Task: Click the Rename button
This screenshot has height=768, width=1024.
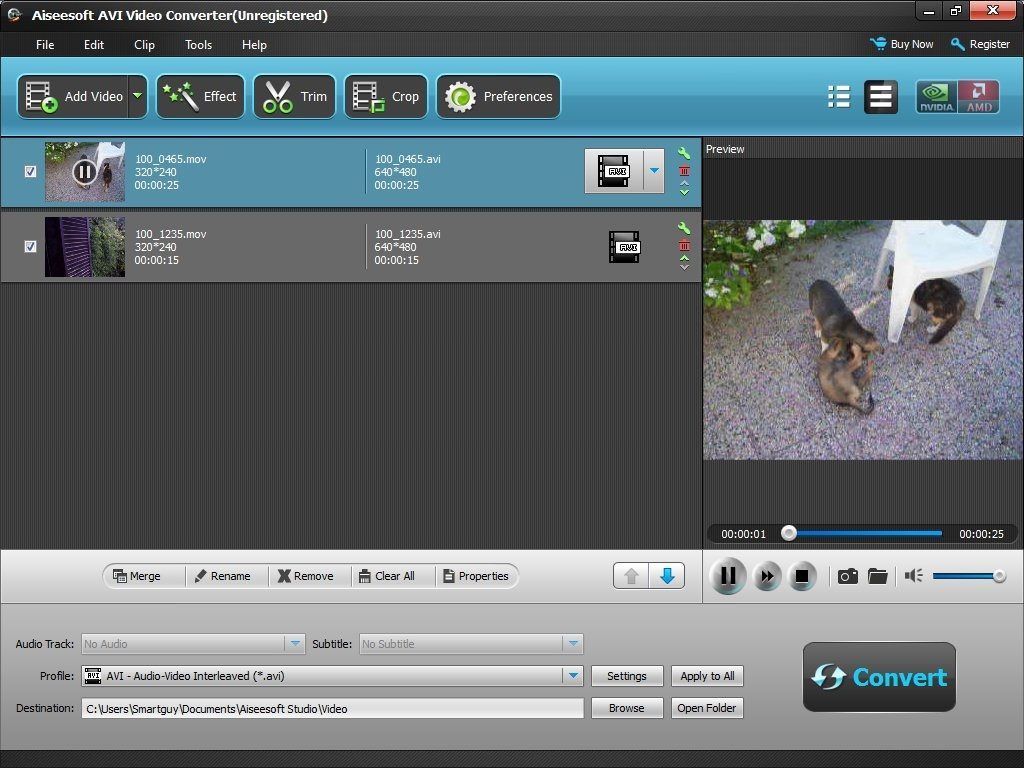Action: click(x=223, y=576)
